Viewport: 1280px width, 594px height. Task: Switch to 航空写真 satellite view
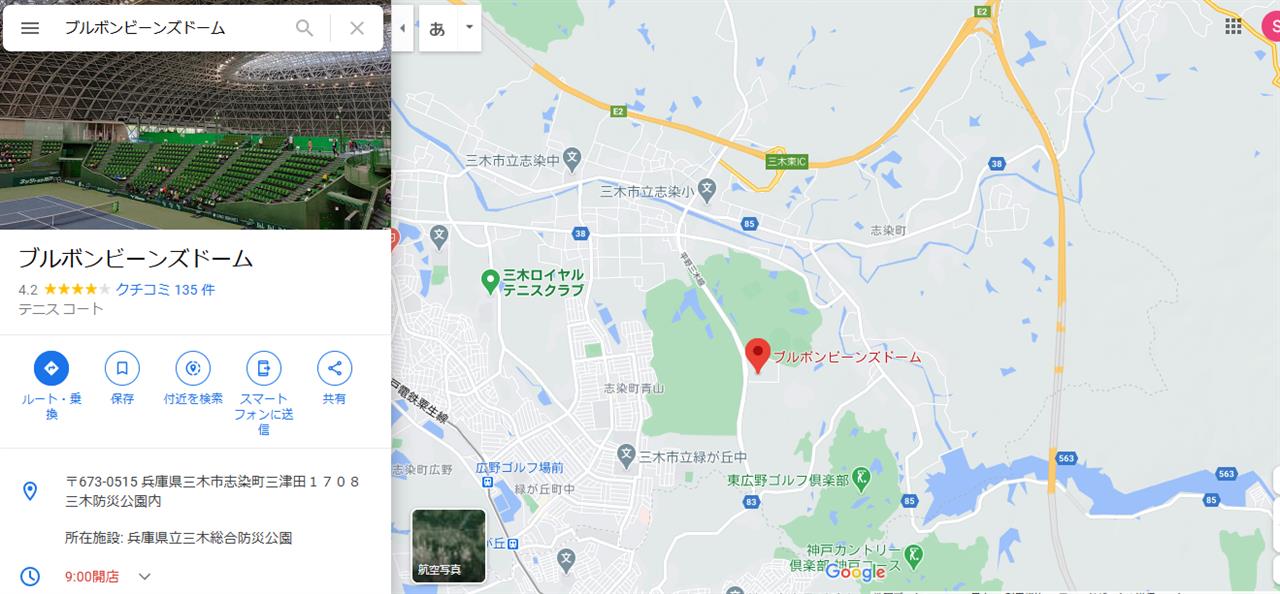[449, 546]
